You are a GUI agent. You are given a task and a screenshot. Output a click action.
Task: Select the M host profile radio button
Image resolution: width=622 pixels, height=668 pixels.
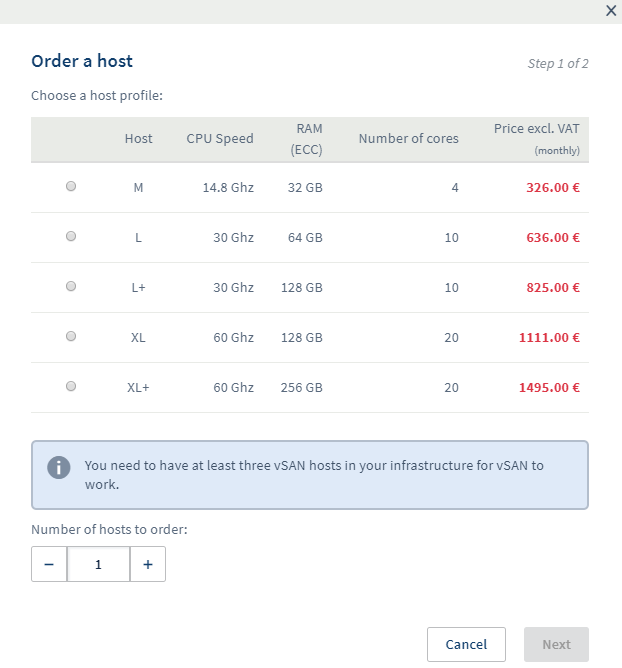point(71,187)
